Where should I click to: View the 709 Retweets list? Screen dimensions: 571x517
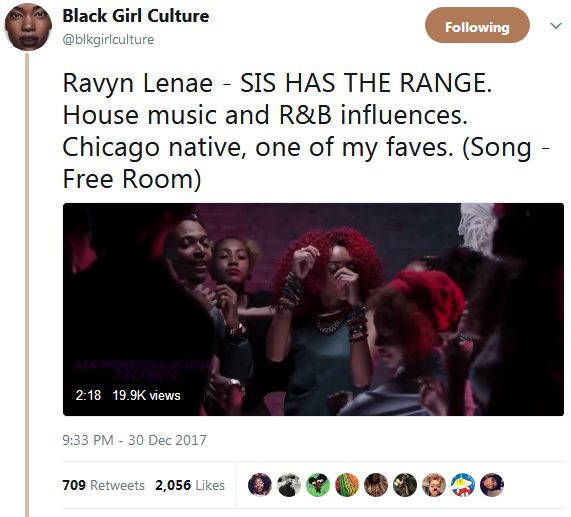[x=103, y=485]
